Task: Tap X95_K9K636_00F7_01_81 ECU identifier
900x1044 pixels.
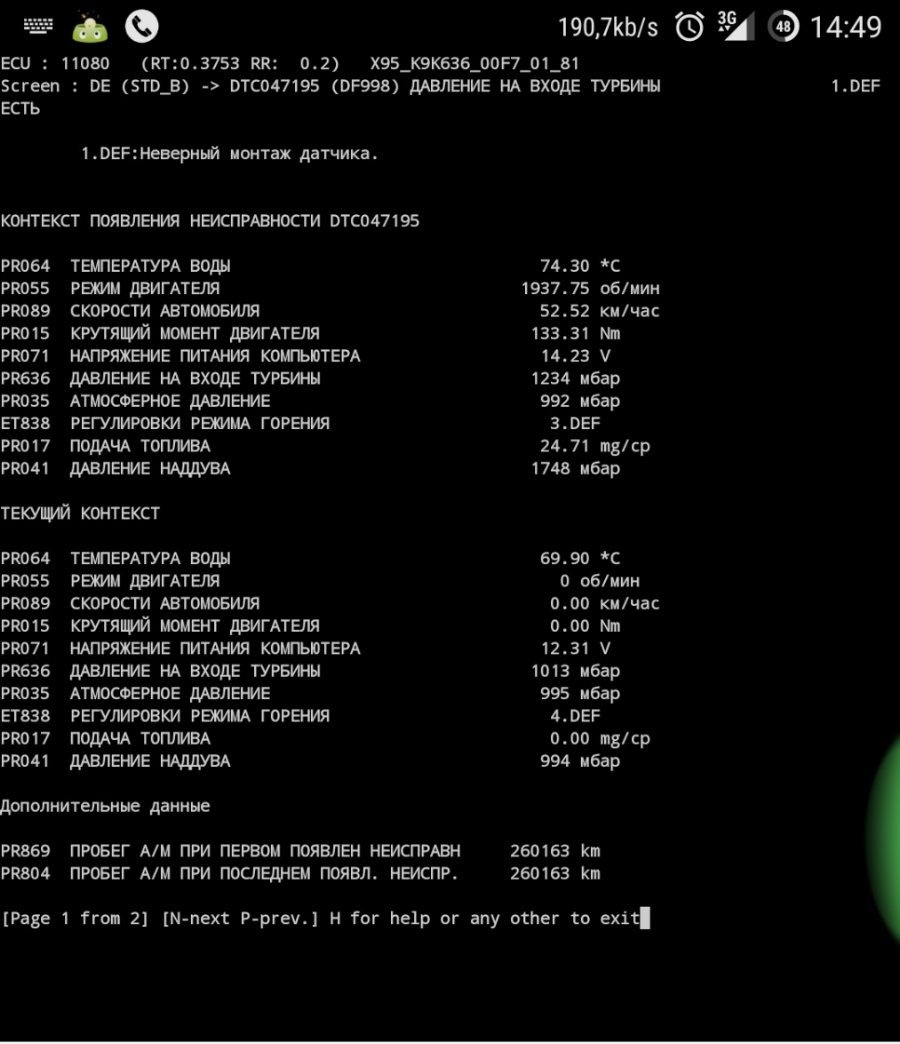Action: click(475, 64)
